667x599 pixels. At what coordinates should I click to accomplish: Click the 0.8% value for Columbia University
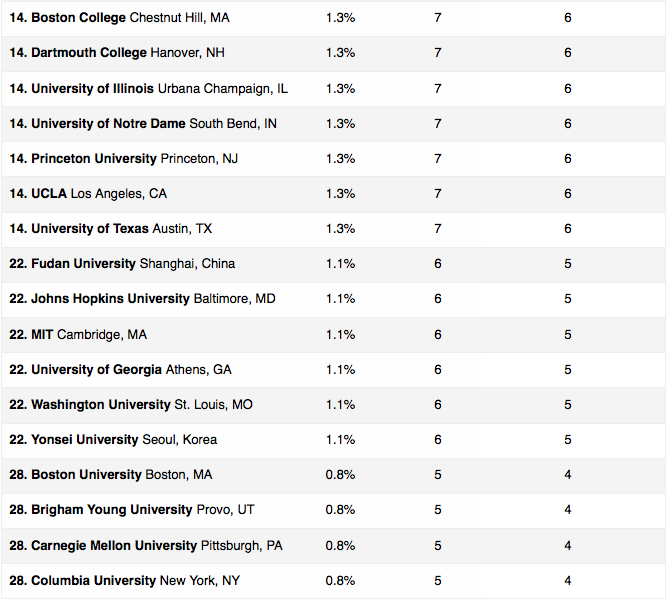pos(340,580)
